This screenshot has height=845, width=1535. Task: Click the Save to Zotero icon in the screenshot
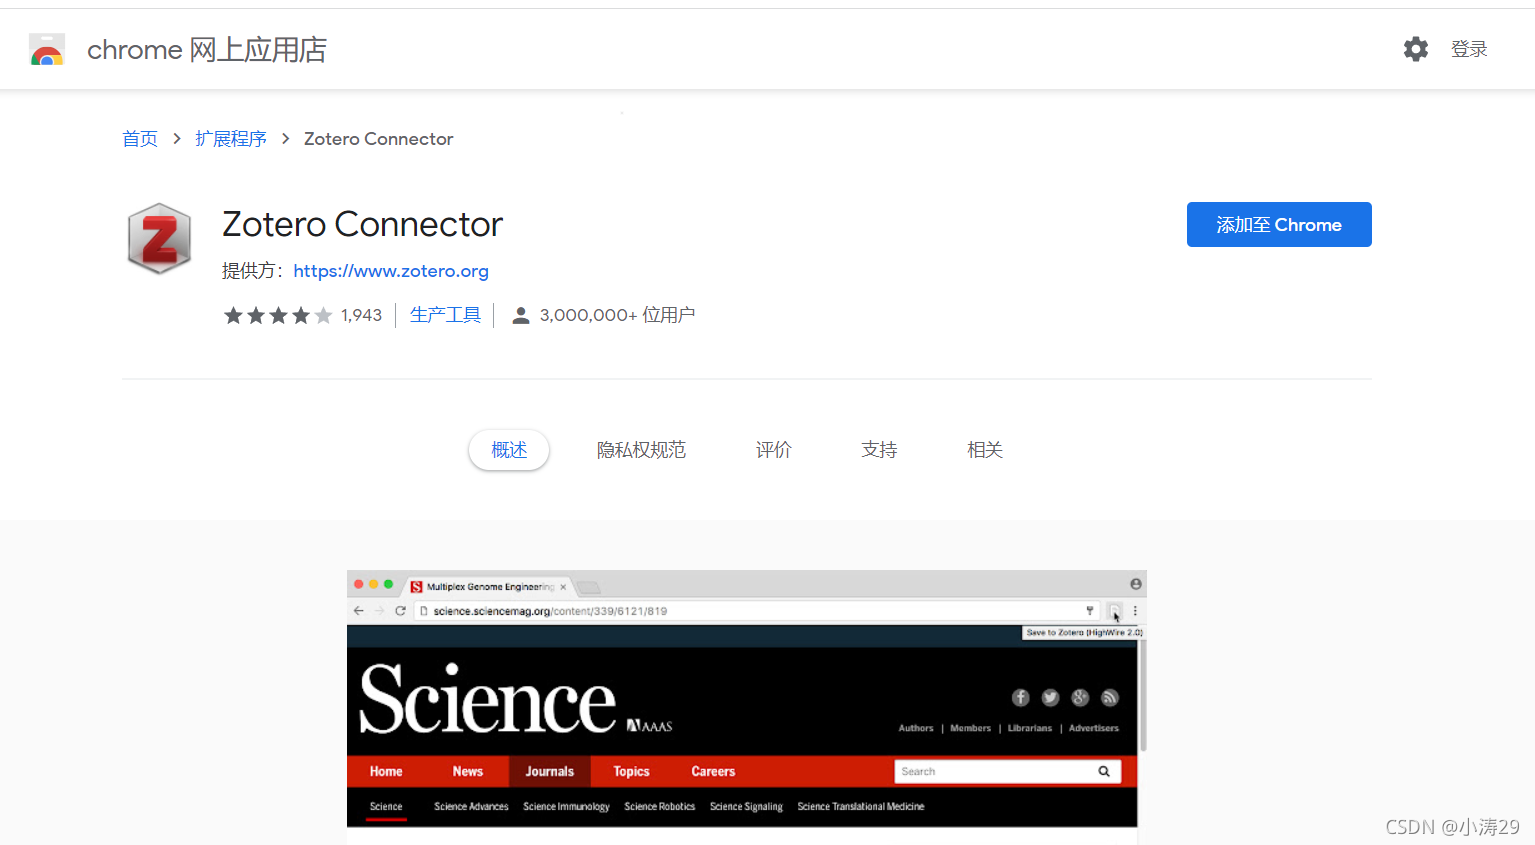[x=1113, y=611]
